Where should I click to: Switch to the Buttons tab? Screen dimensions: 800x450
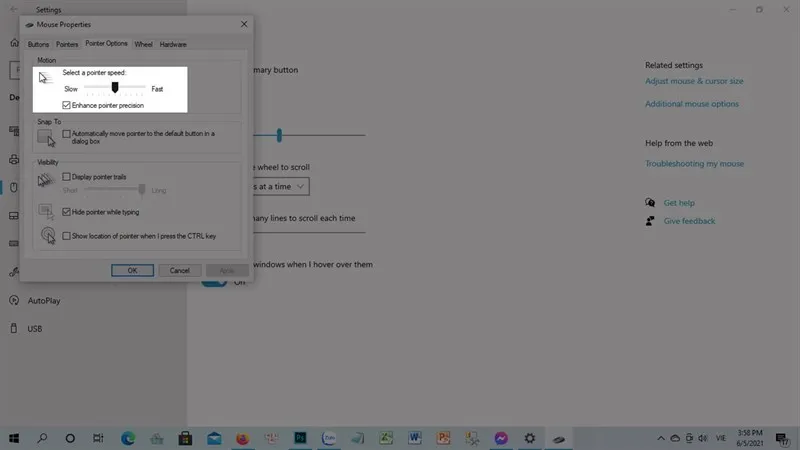coord(39,44)
